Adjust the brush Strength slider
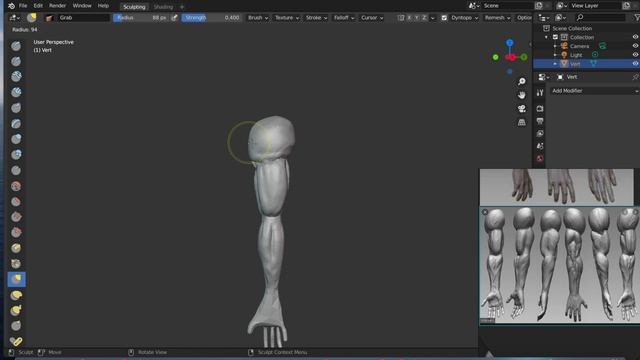This screenshot has width=640, height=360. (x=212, y=18)
